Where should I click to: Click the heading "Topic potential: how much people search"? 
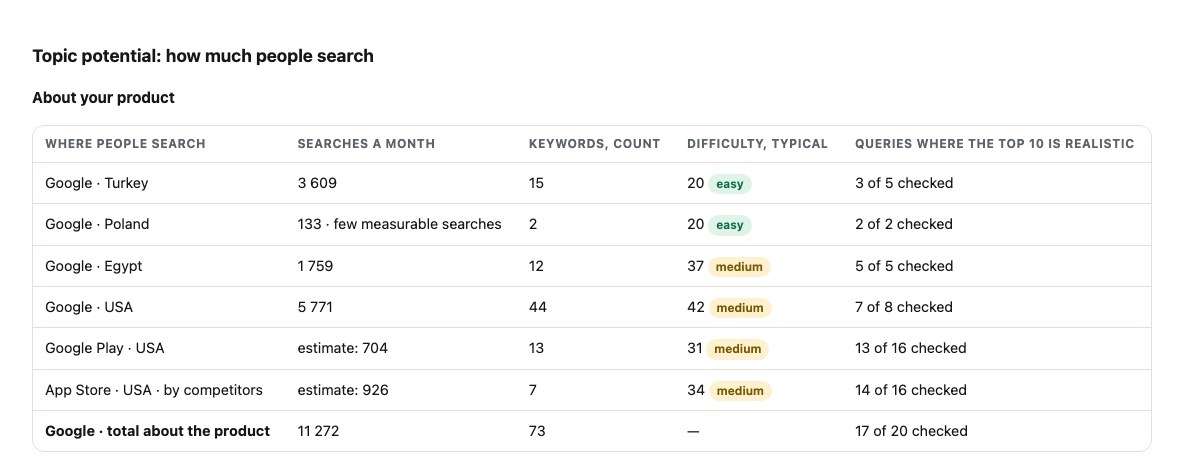point(202,56)
